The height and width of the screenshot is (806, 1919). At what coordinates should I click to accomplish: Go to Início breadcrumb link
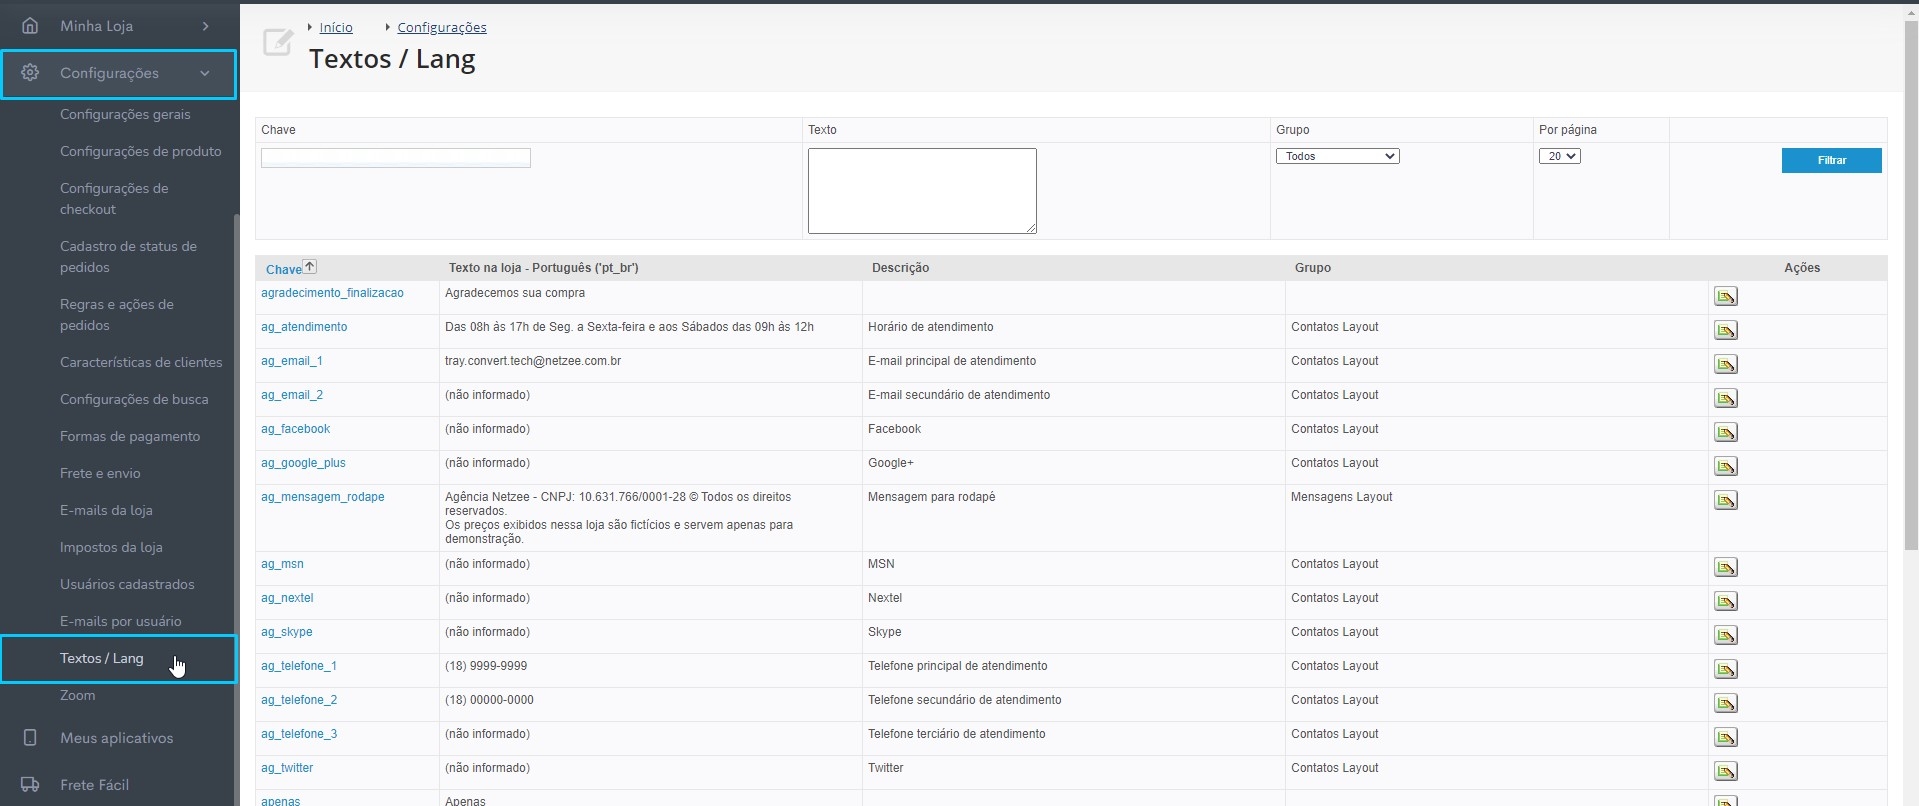(336, 28)
